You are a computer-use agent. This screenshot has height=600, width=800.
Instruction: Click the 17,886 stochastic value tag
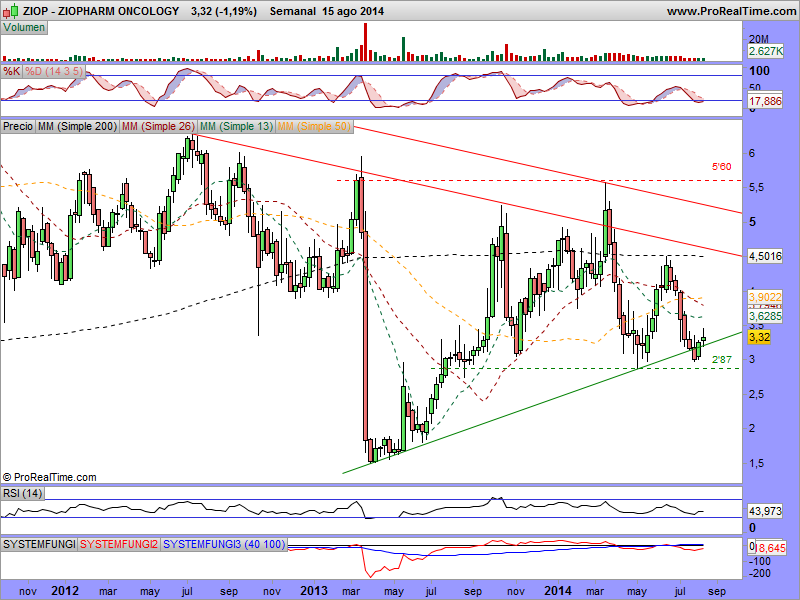765,101
